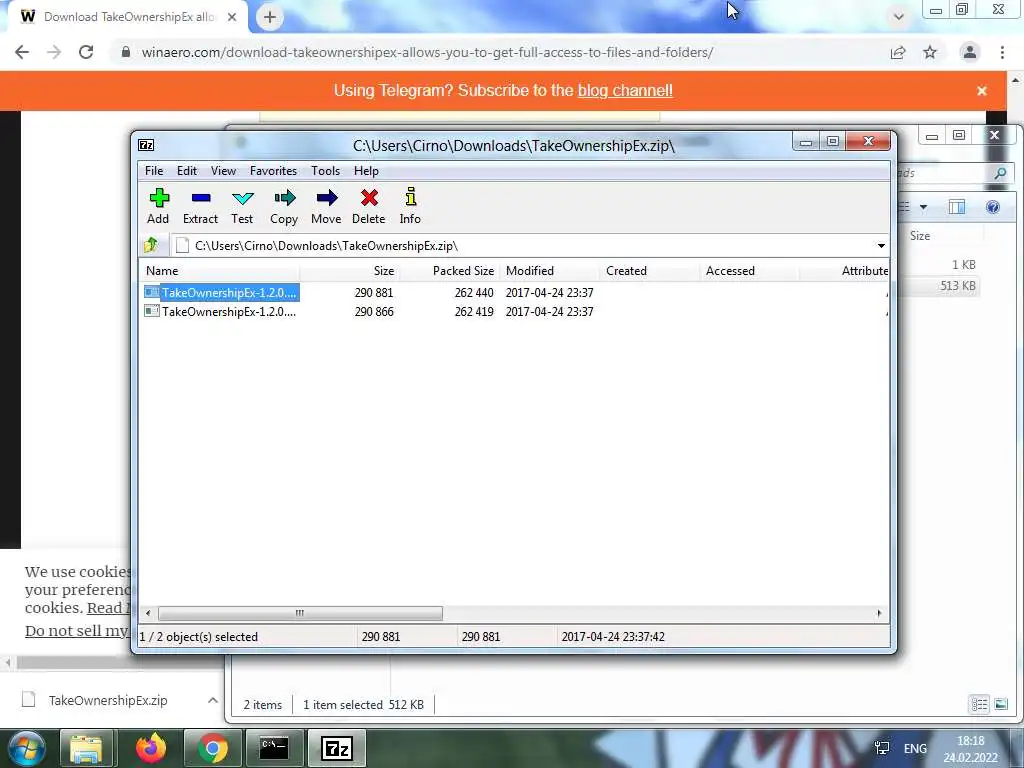Open the Explorer view options dropdown
The height and width of the screenshot is (768, 1024).
(x=923, y=207)
